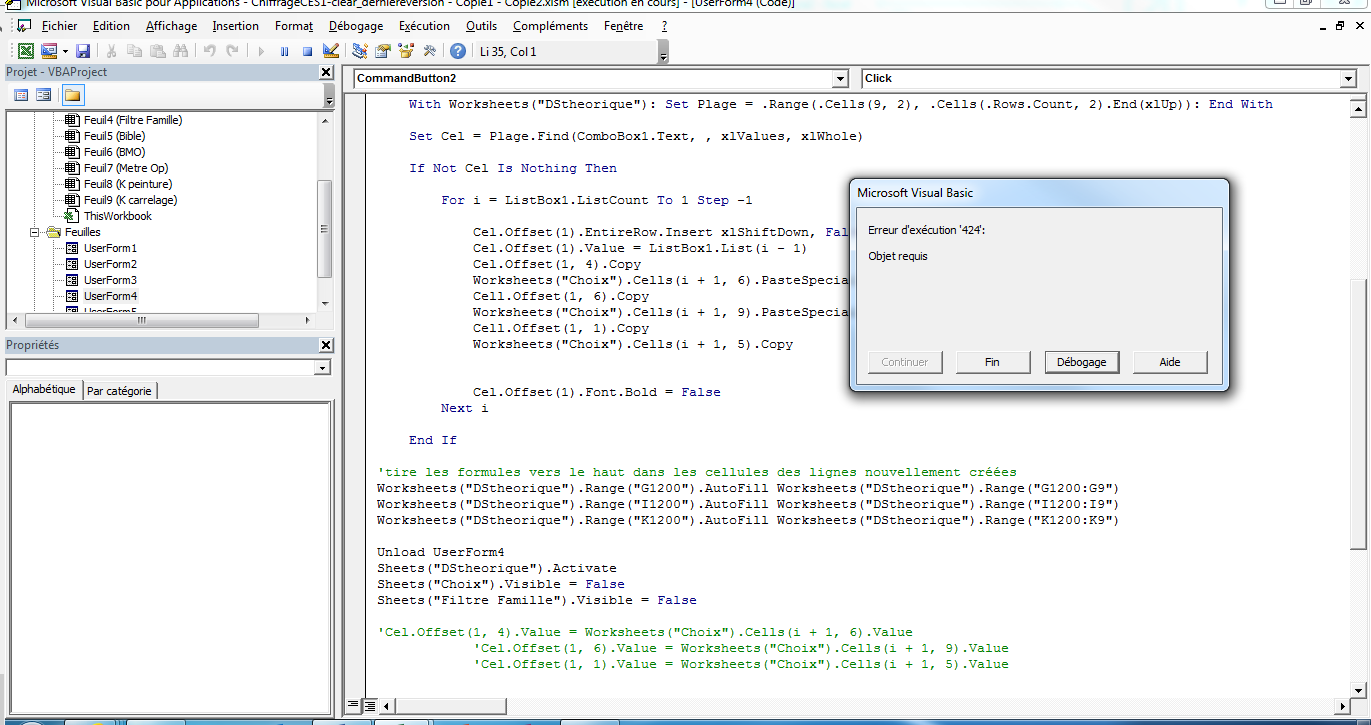The width and height of the screenshot is (1371, 725).
Task: Toggle Folders view in Project panel
Action: point(73,95)
